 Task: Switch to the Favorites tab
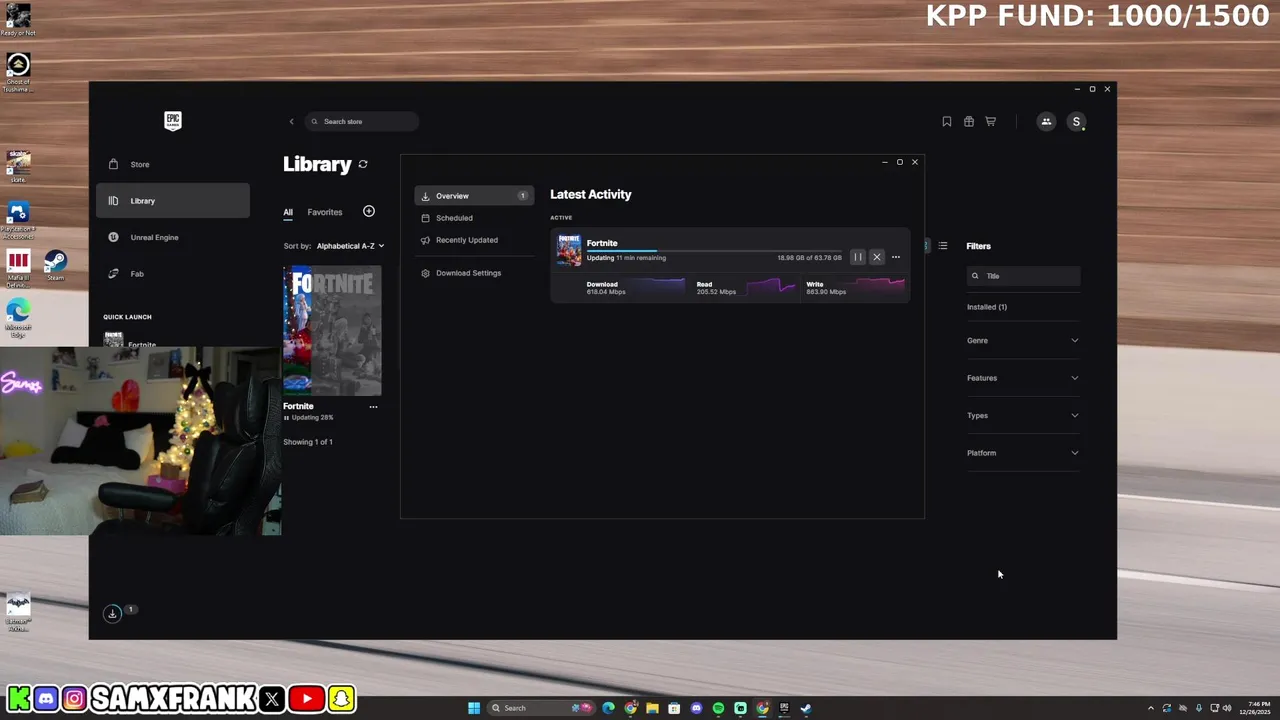[325, 212]
